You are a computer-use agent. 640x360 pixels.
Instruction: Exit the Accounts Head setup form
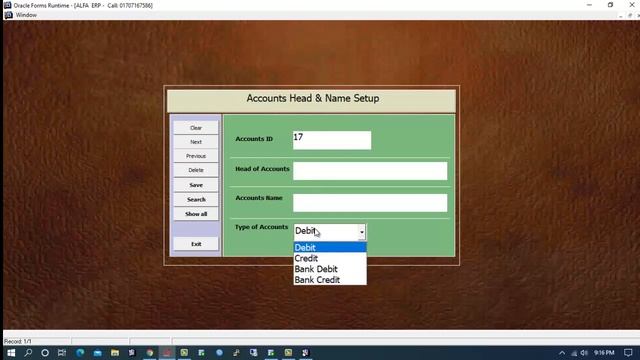[196, 244]
